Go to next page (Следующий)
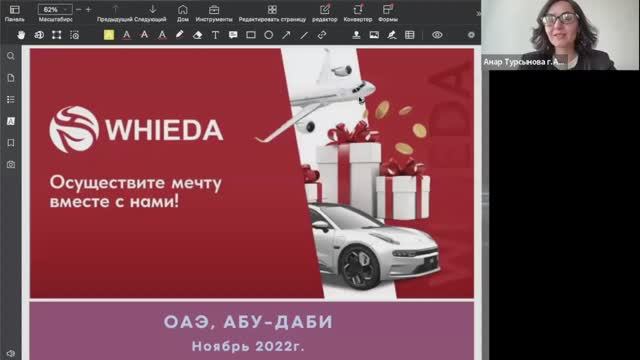The image size is (640, 360). (152, 13)
